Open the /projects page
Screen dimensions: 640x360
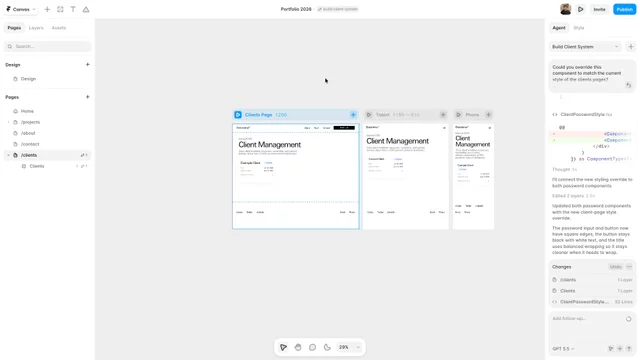(x=31, y=122)
